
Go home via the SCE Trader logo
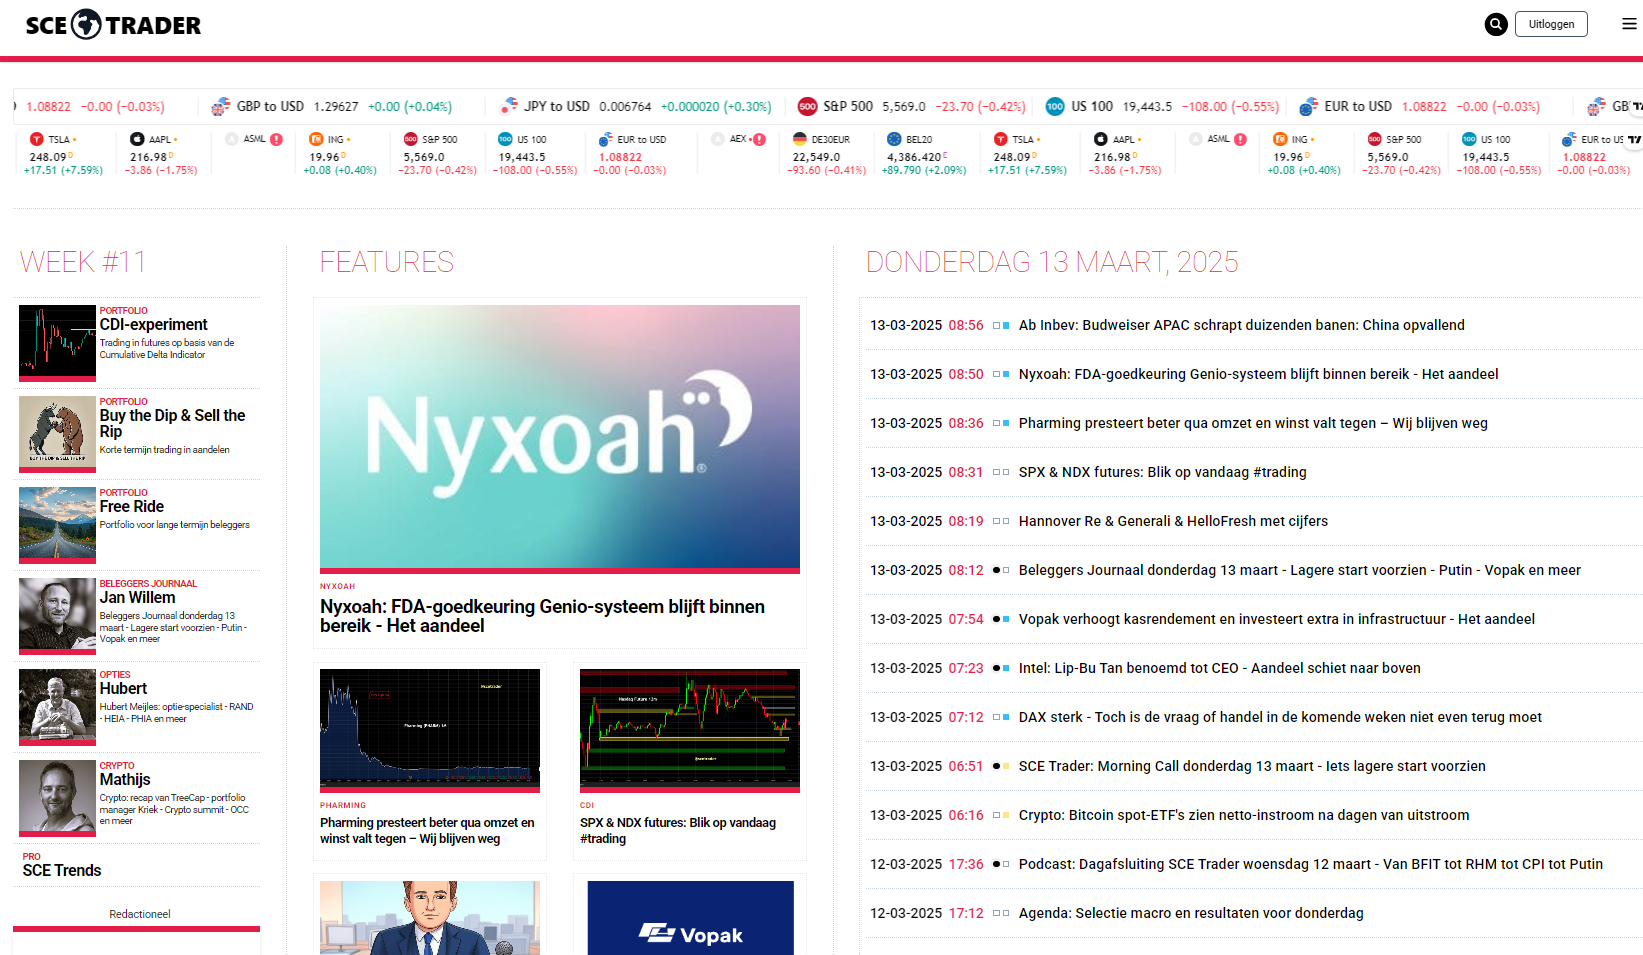(x=113, y=25)
